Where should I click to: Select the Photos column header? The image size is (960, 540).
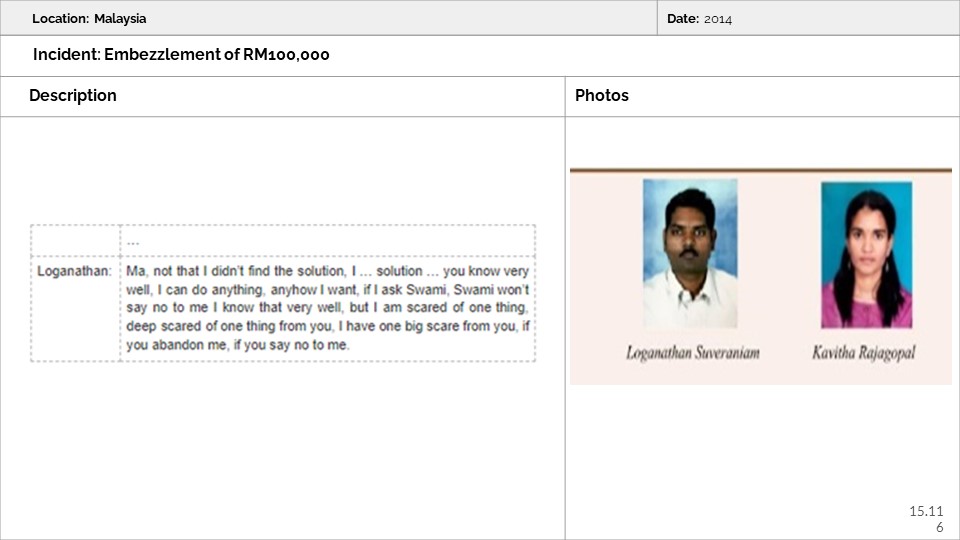(602, 96)
